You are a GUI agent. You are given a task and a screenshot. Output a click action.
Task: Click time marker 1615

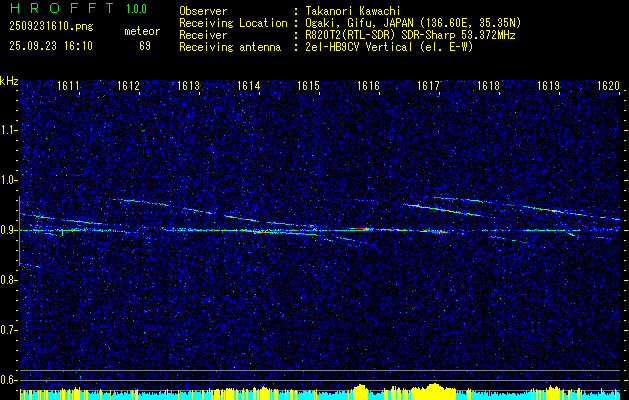pyautogui.click(x=308, y=86)
